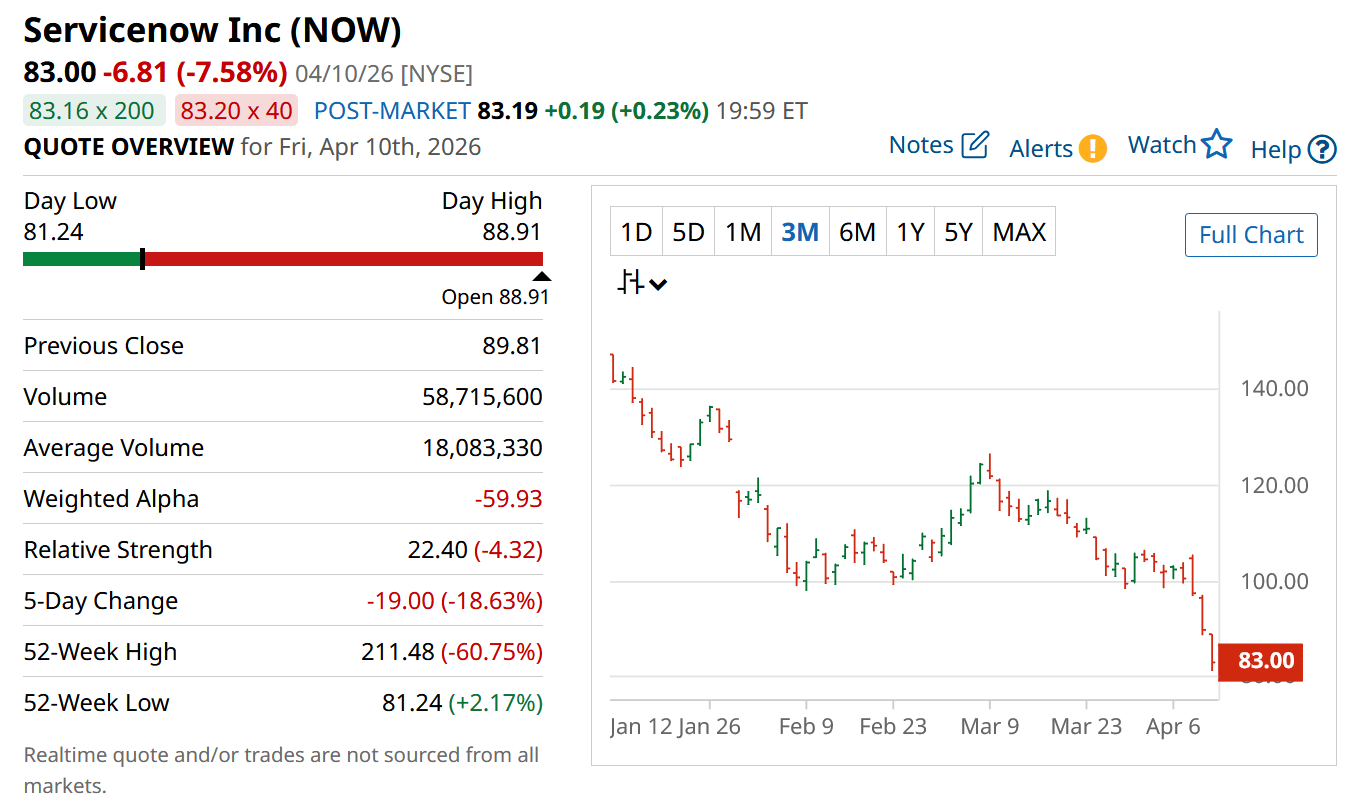Click the Servicenow Inc (NOW) title
This screenshot has width=1352, height=810.
(212, 30)
